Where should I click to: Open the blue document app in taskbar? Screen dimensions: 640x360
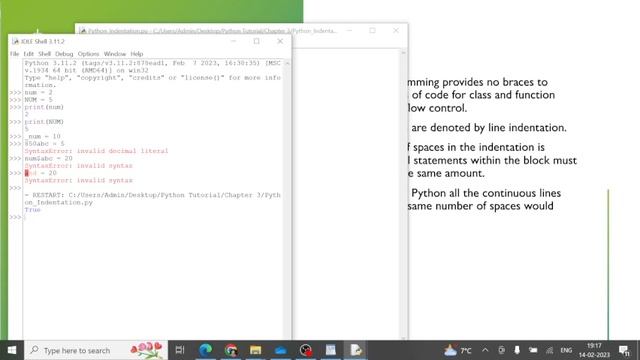[331, 350]
